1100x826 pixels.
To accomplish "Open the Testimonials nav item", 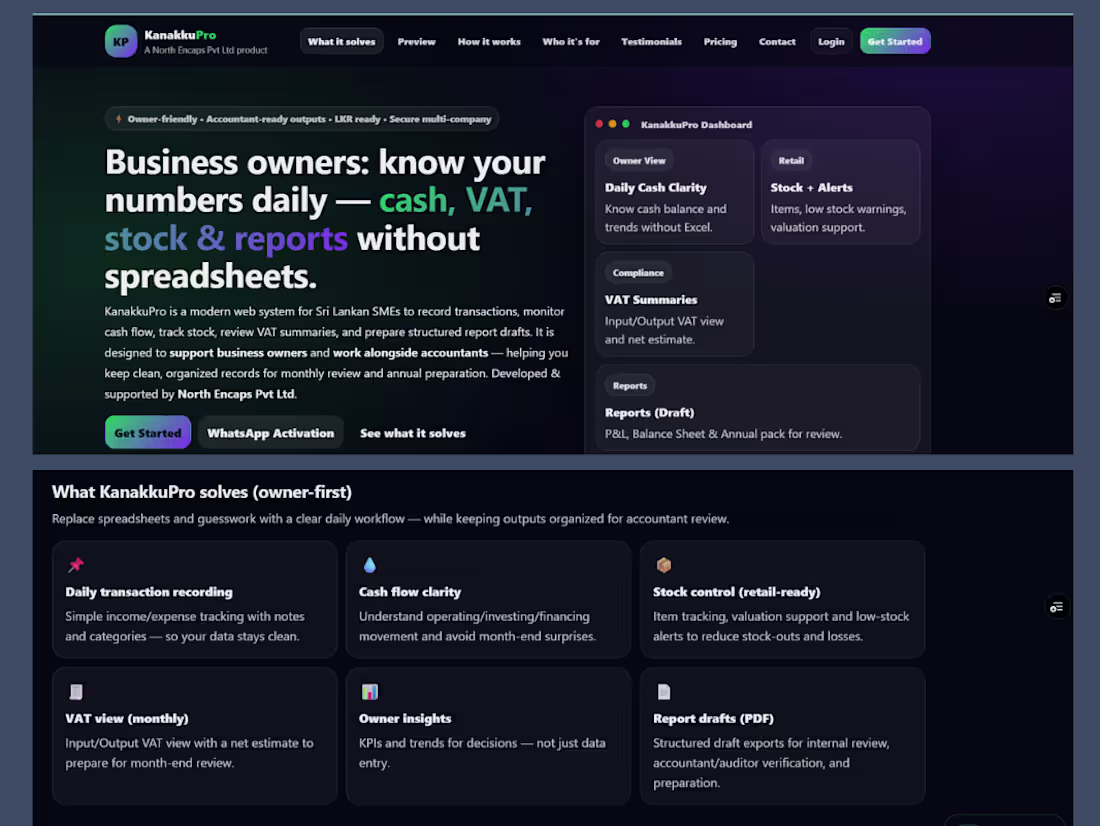I will (x=651, y=41).
